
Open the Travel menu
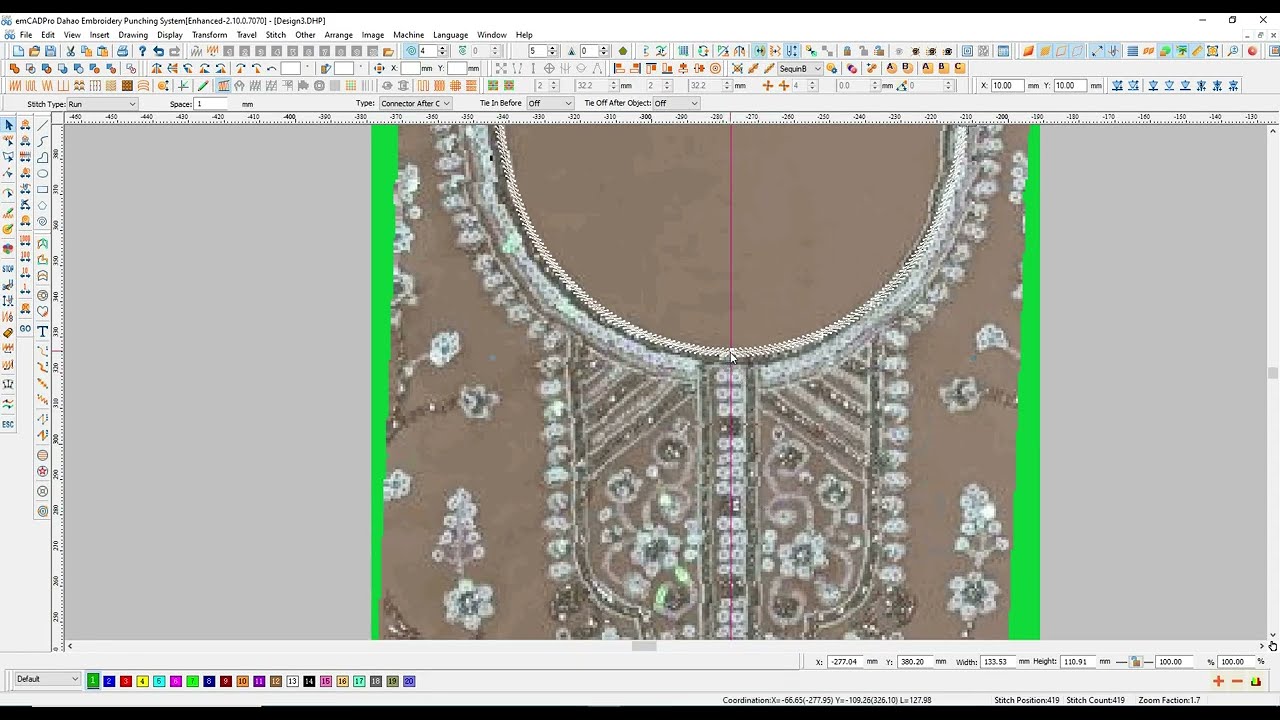tap(246, 35)
